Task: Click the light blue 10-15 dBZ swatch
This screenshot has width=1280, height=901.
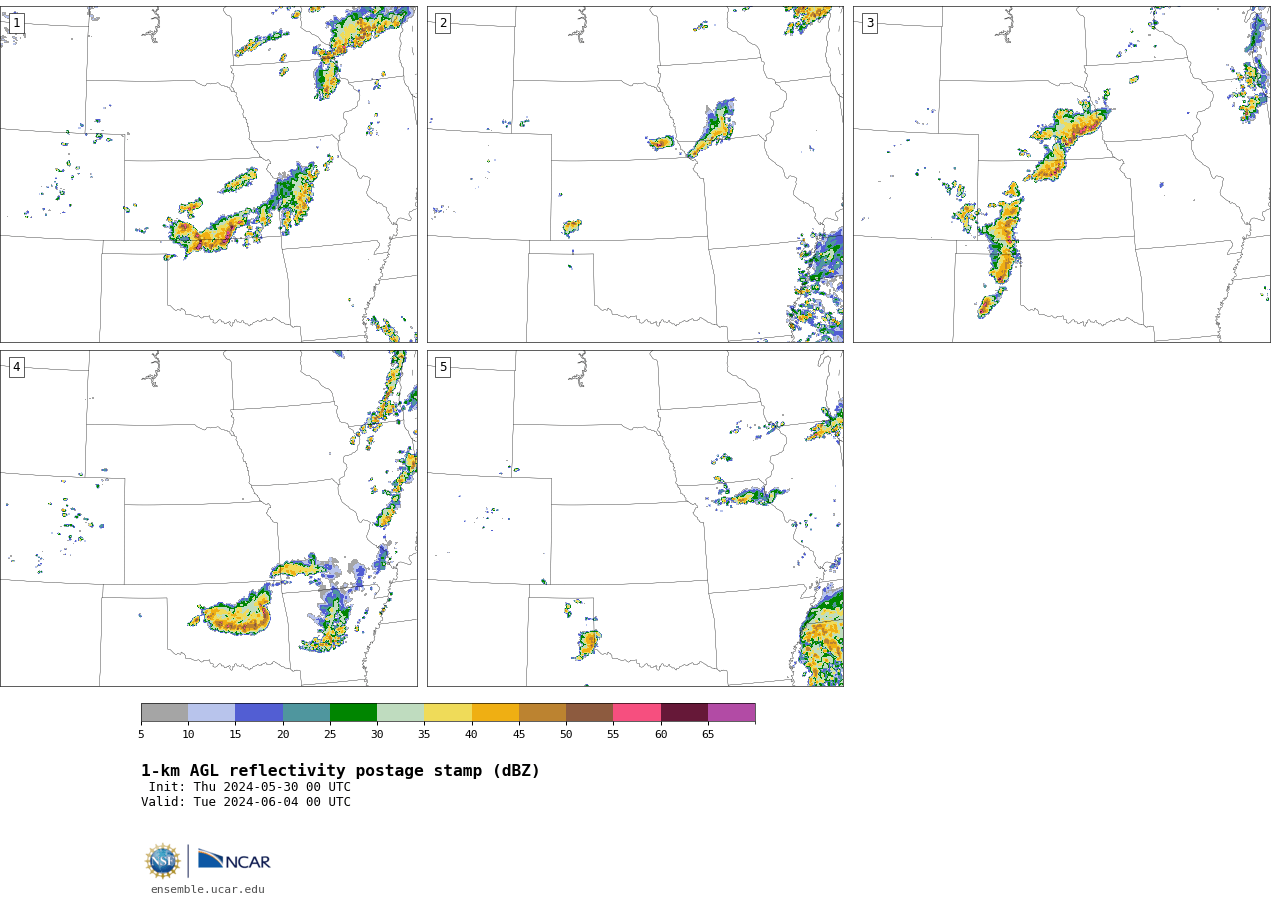Action: pyautogui.click(x=212, y=712)
